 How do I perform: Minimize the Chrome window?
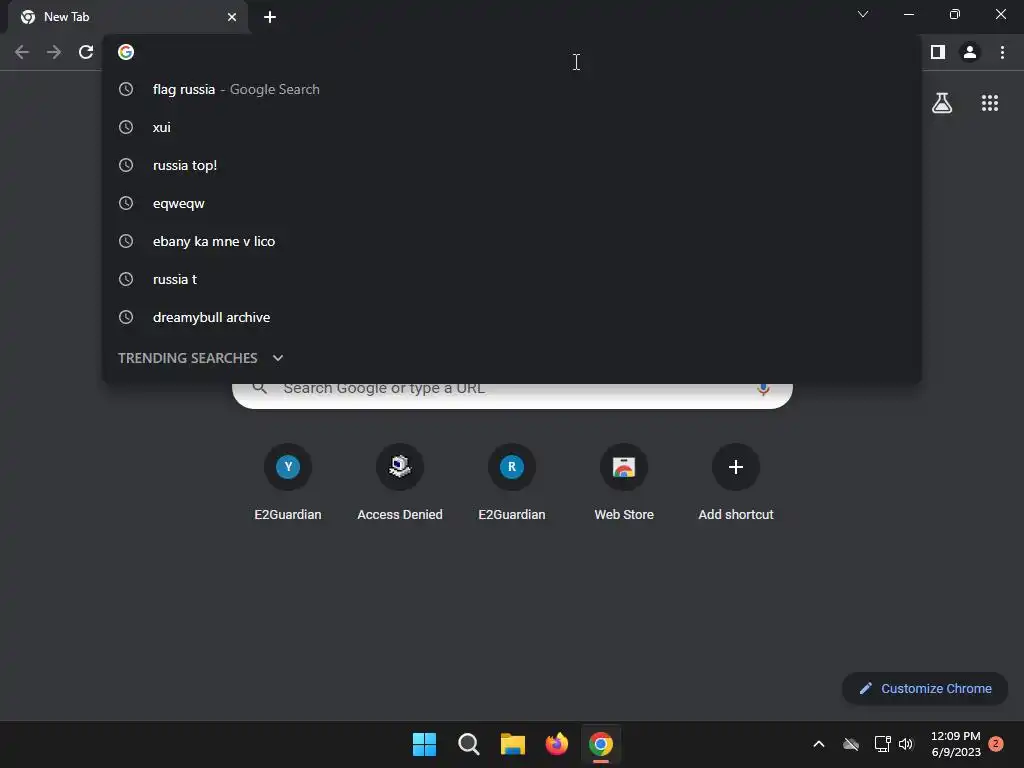coord(908,14)
